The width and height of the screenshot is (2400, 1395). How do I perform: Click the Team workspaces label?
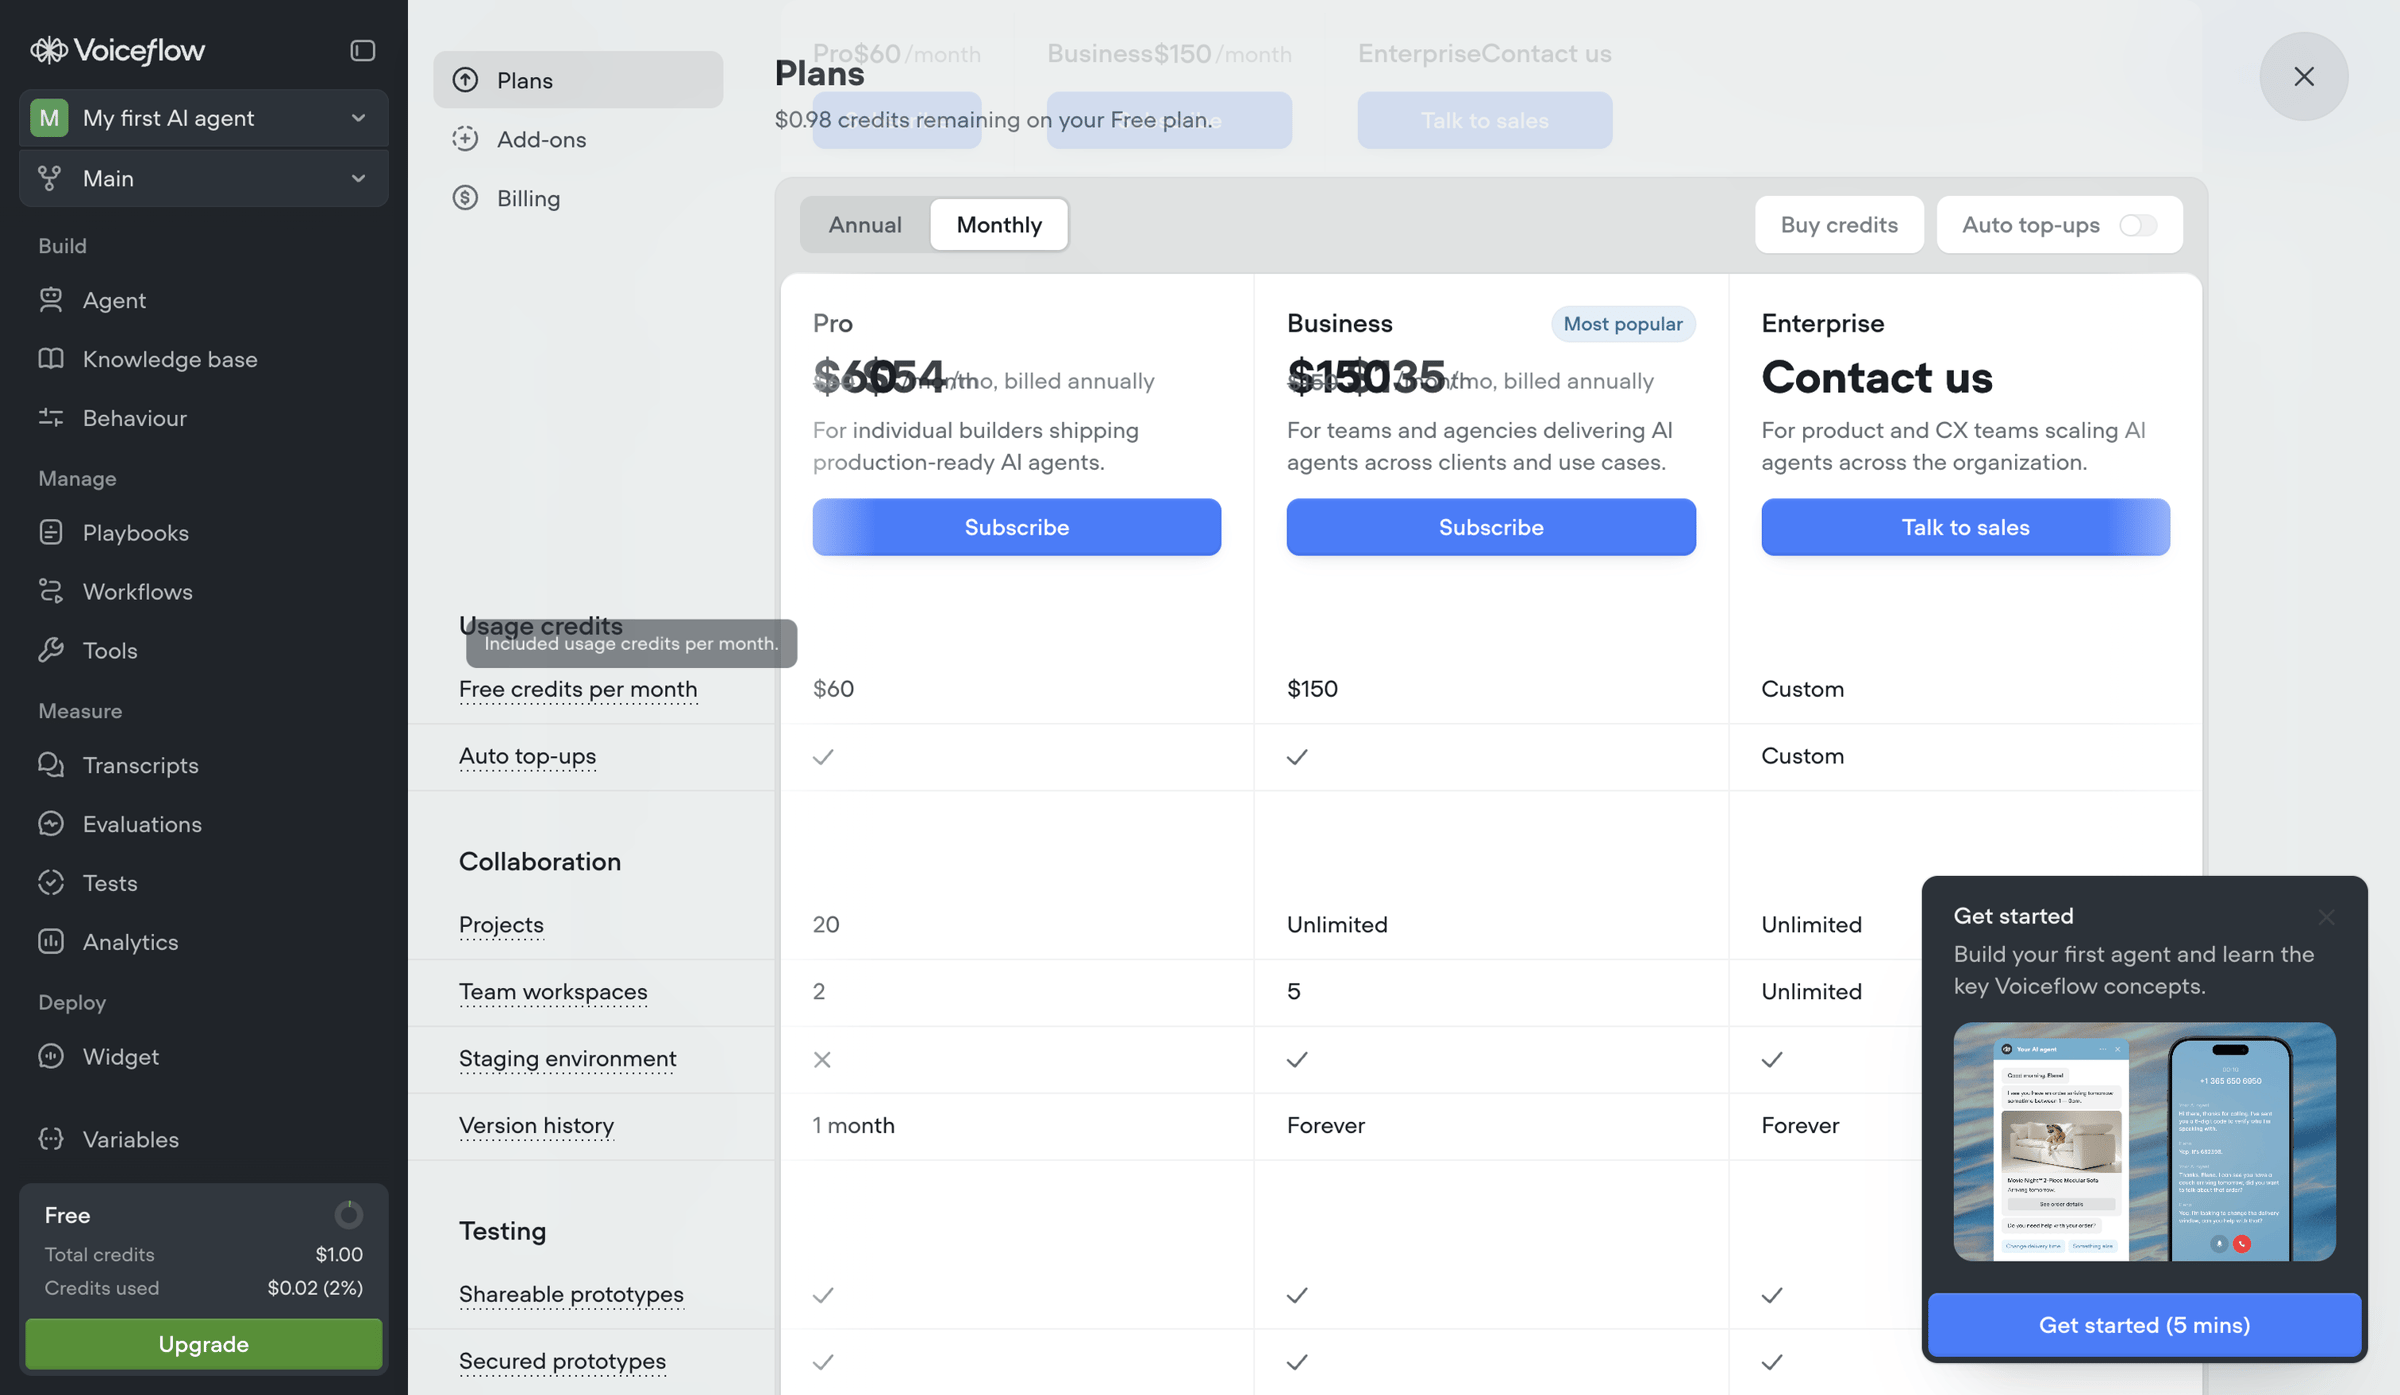click(x=553, y=991)
